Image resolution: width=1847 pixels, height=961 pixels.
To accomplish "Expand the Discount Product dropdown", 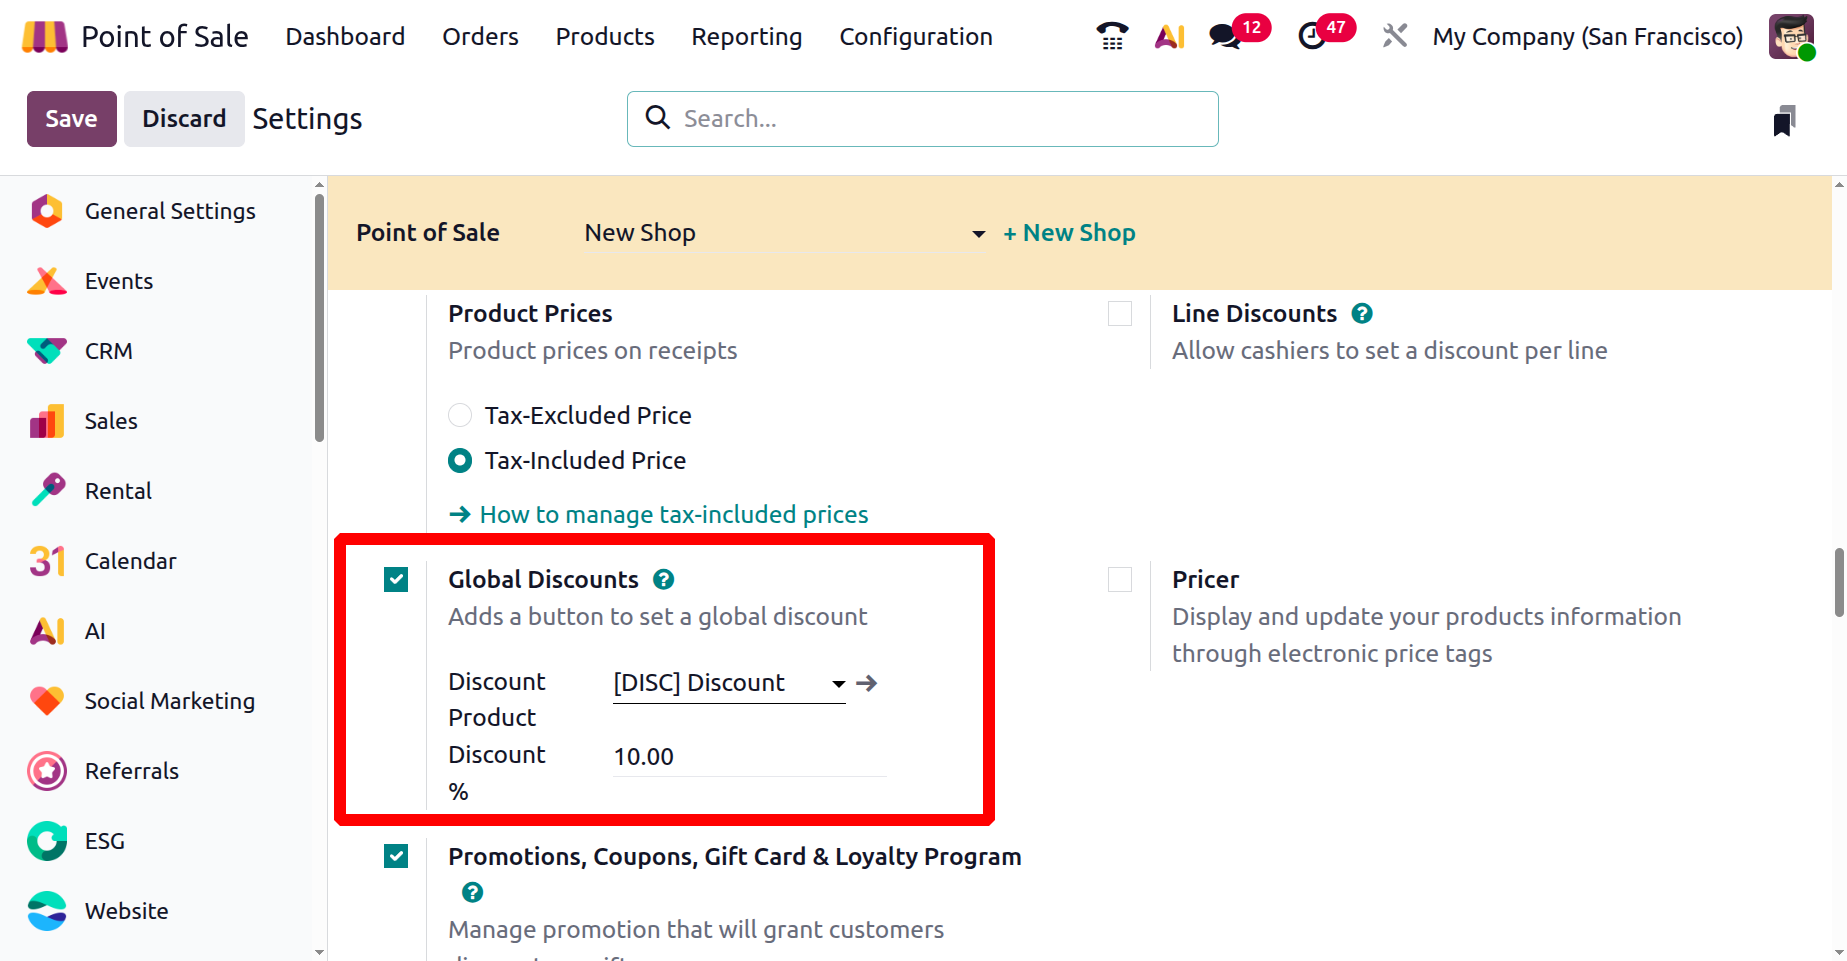I will click(838, 684).
